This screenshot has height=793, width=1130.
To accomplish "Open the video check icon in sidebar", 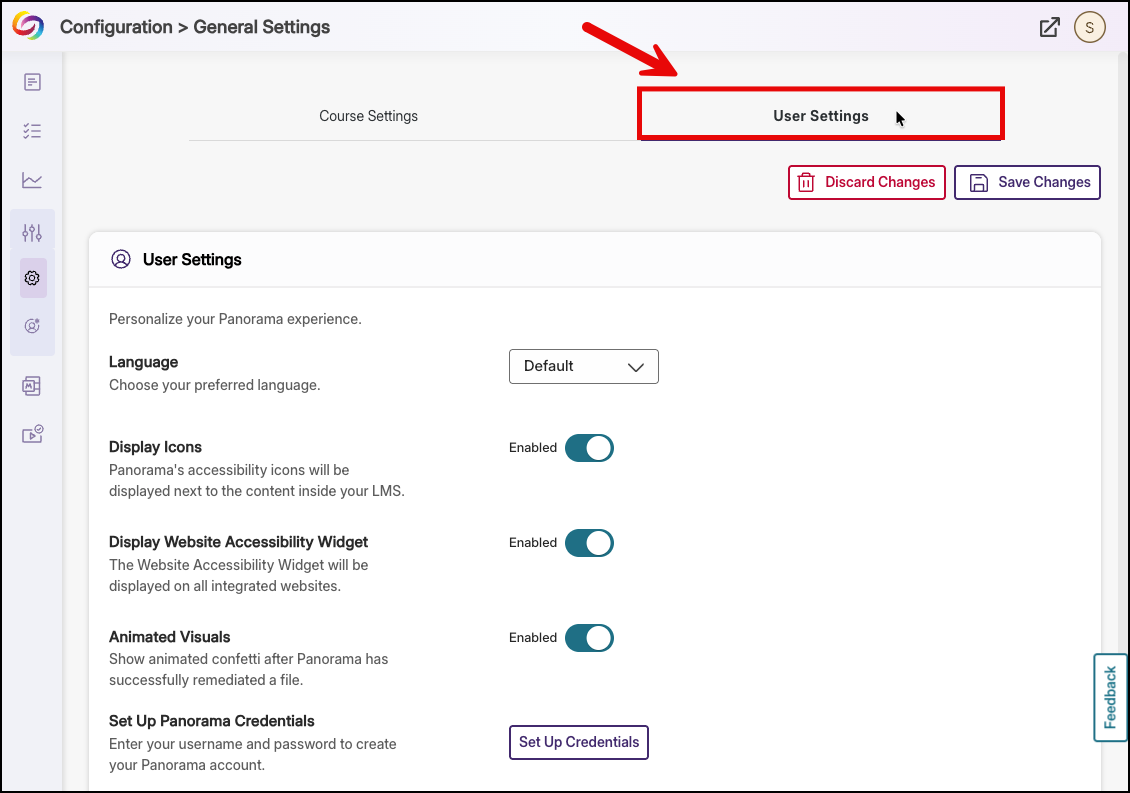I will tap(32, 434).
